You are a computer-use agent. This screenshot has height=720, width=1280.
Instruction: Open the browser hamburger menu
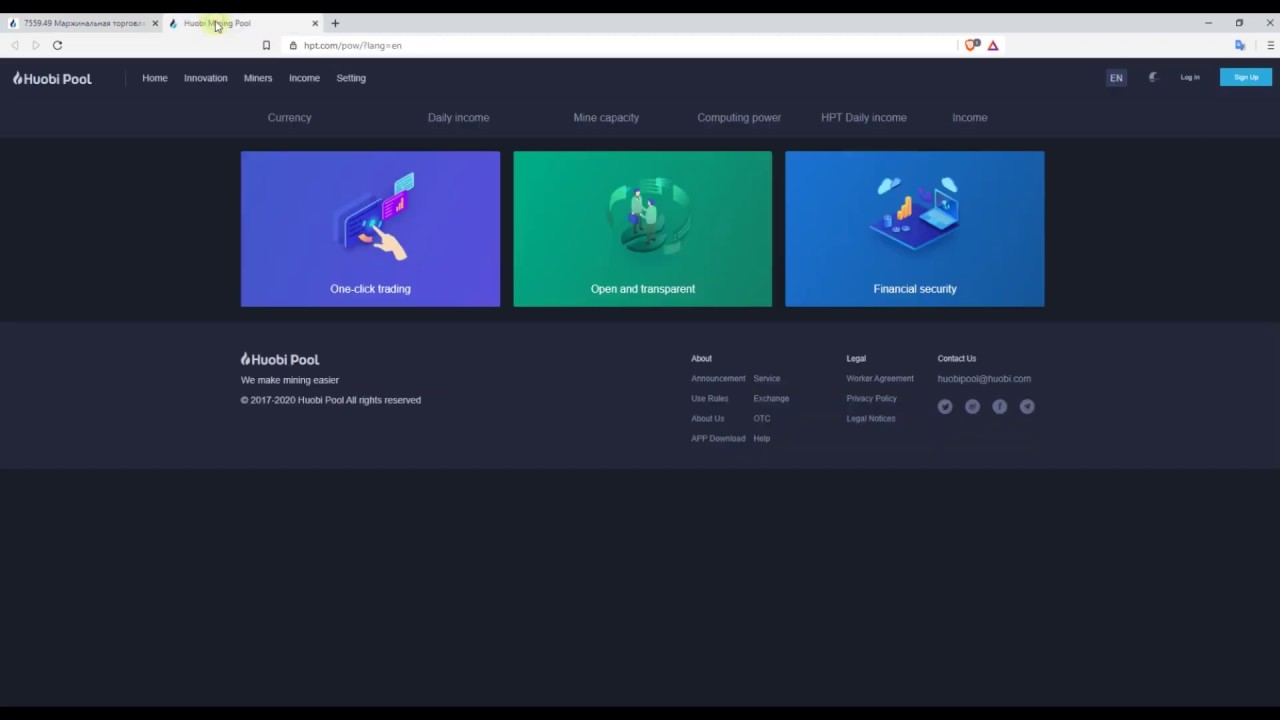[1271, 45]
